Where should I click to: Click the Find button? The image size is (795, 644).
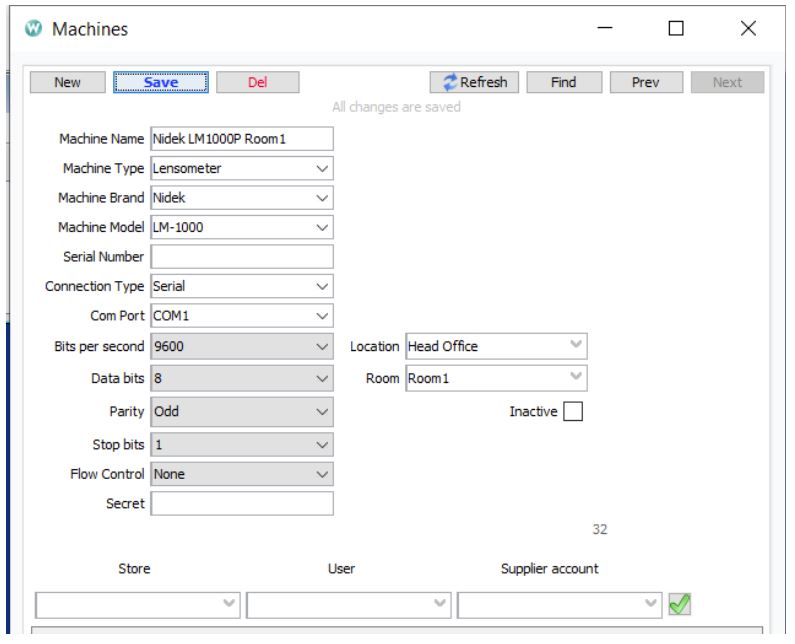pyautogui.click(x=564, y=83)
